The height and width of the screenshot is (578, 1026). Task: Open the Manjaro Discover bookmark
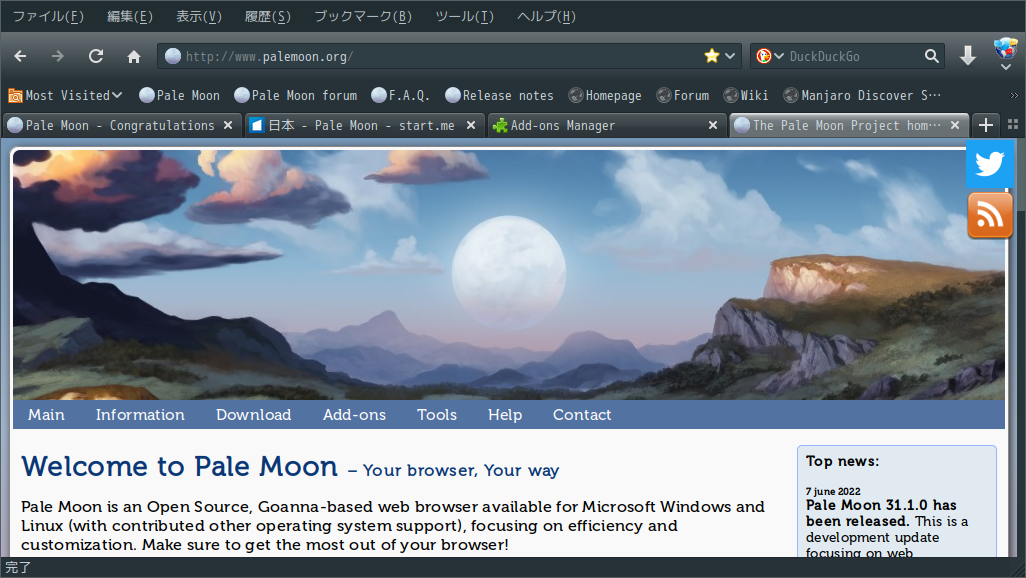(862, 96)
